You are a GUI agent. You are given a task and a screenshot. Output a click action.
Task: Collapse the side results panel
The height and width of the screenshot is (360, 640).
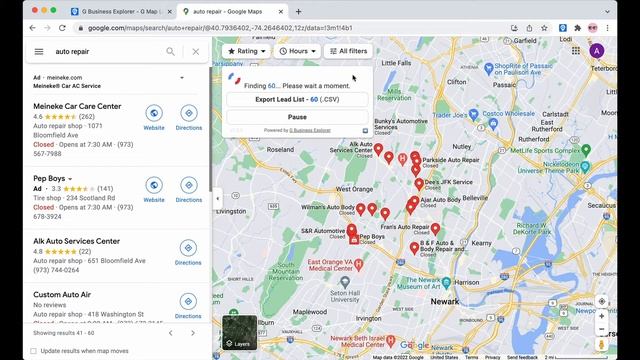218,198
